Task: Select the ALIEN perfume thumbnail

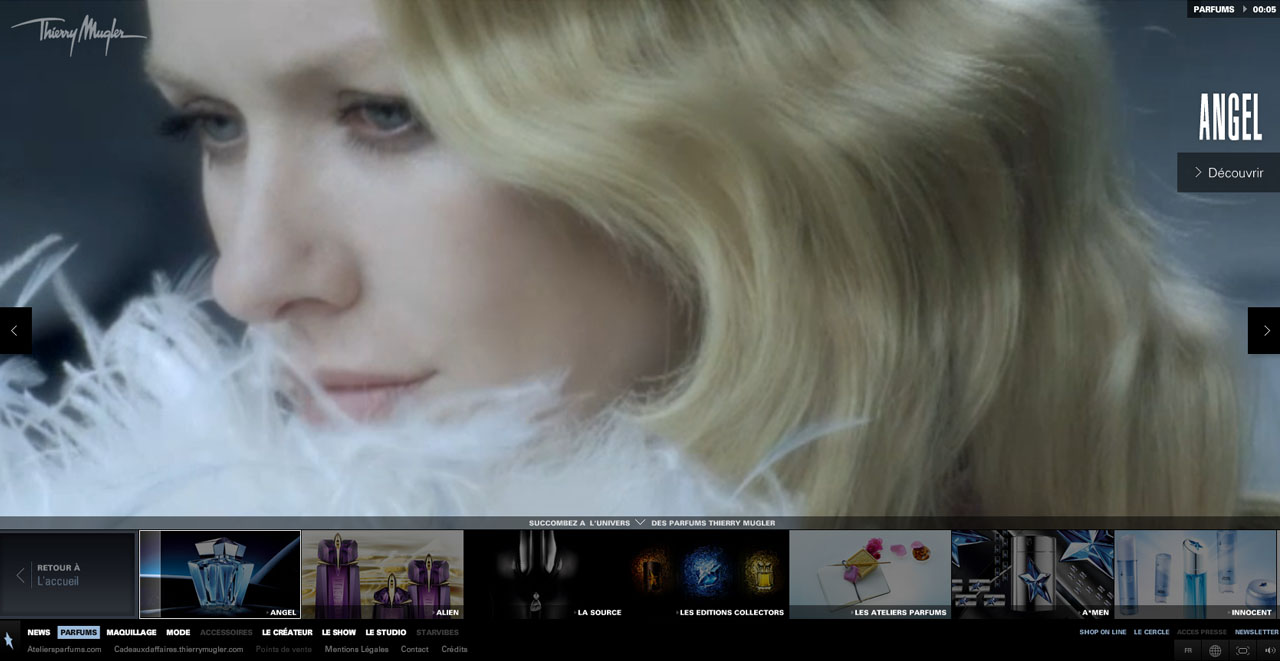Action: (382, 573)
